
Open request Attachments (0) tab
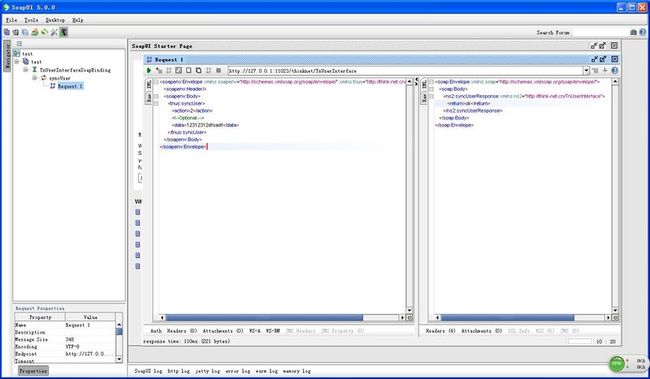223,331
